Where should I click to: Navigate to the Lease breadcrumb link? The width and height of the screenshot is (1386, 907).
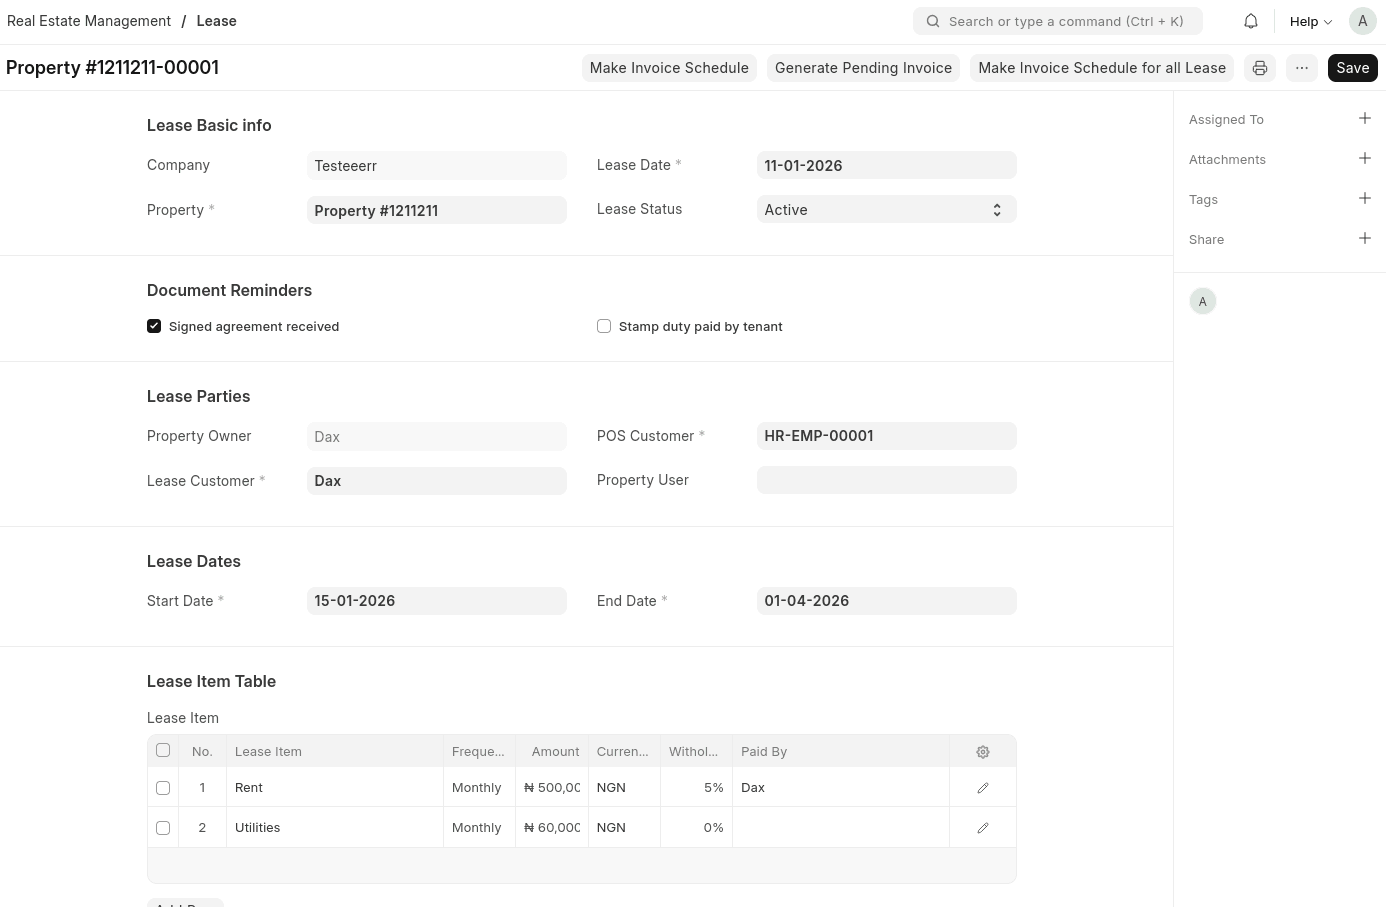tap(216, 21)
